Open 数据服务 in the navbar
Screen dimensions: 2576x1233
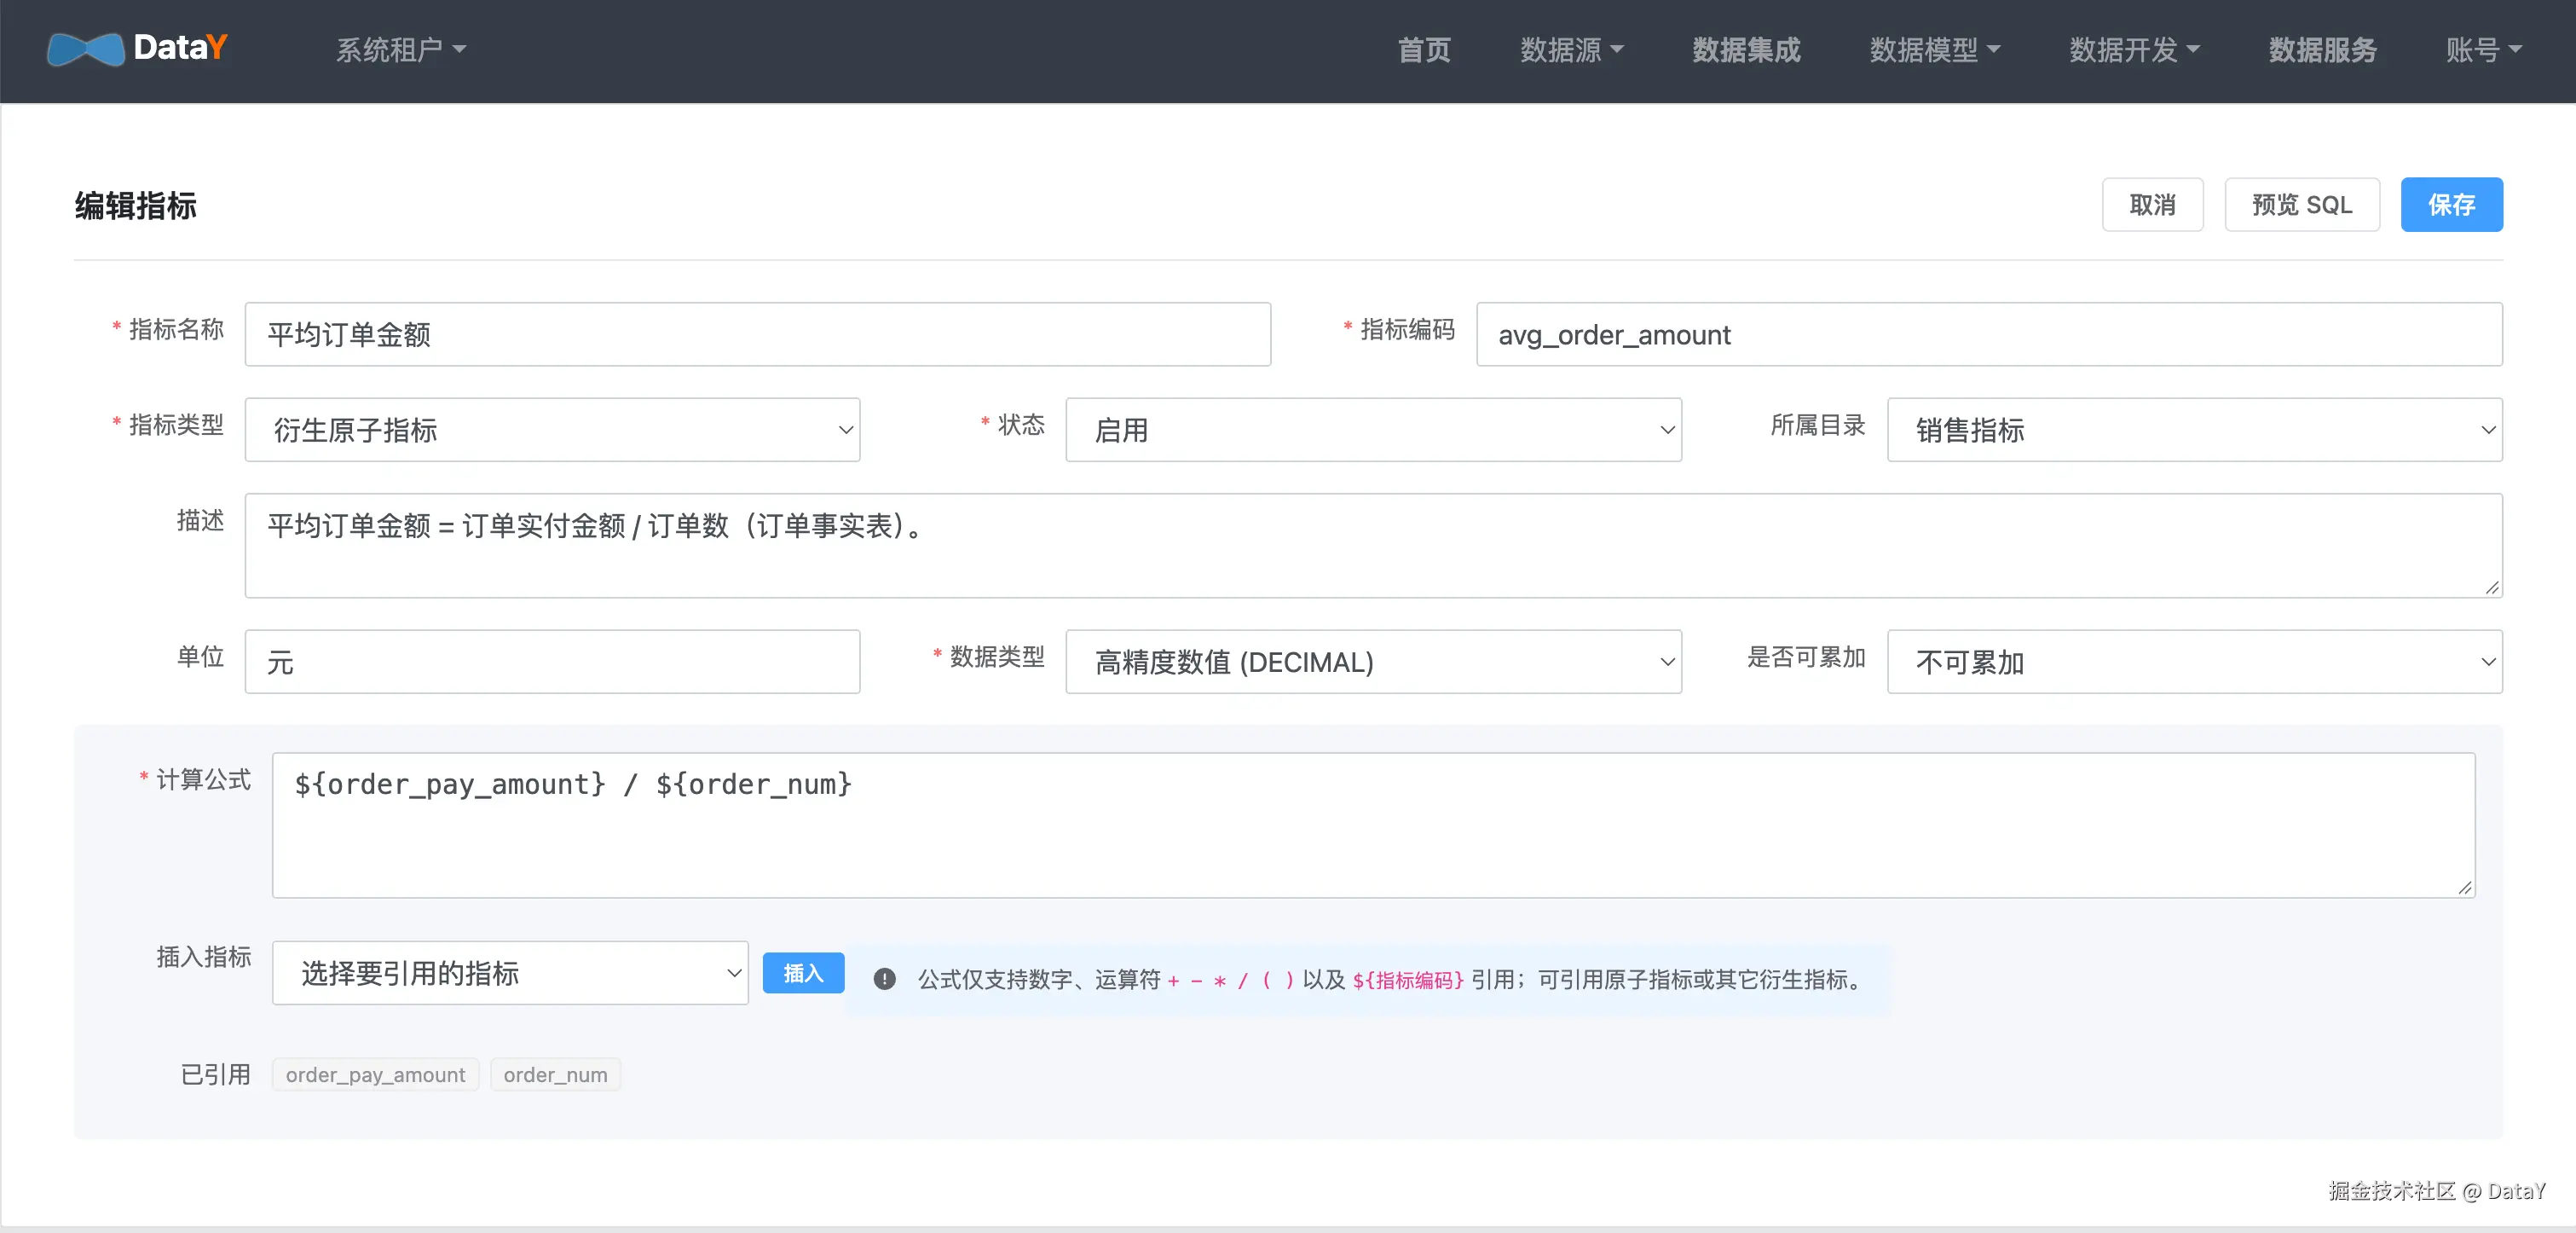(2322, 49)
